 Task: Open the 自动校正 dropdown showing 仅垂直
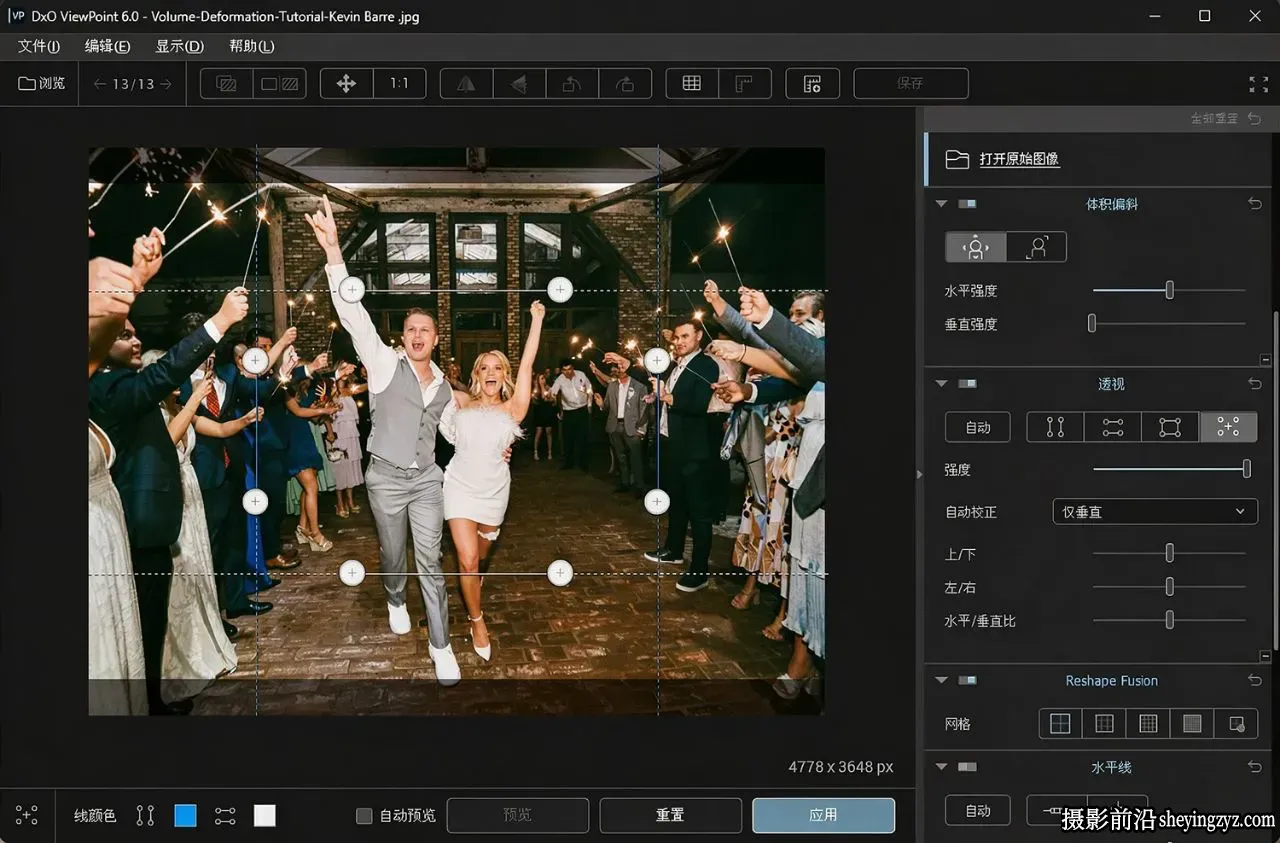tap(1155, 511)
